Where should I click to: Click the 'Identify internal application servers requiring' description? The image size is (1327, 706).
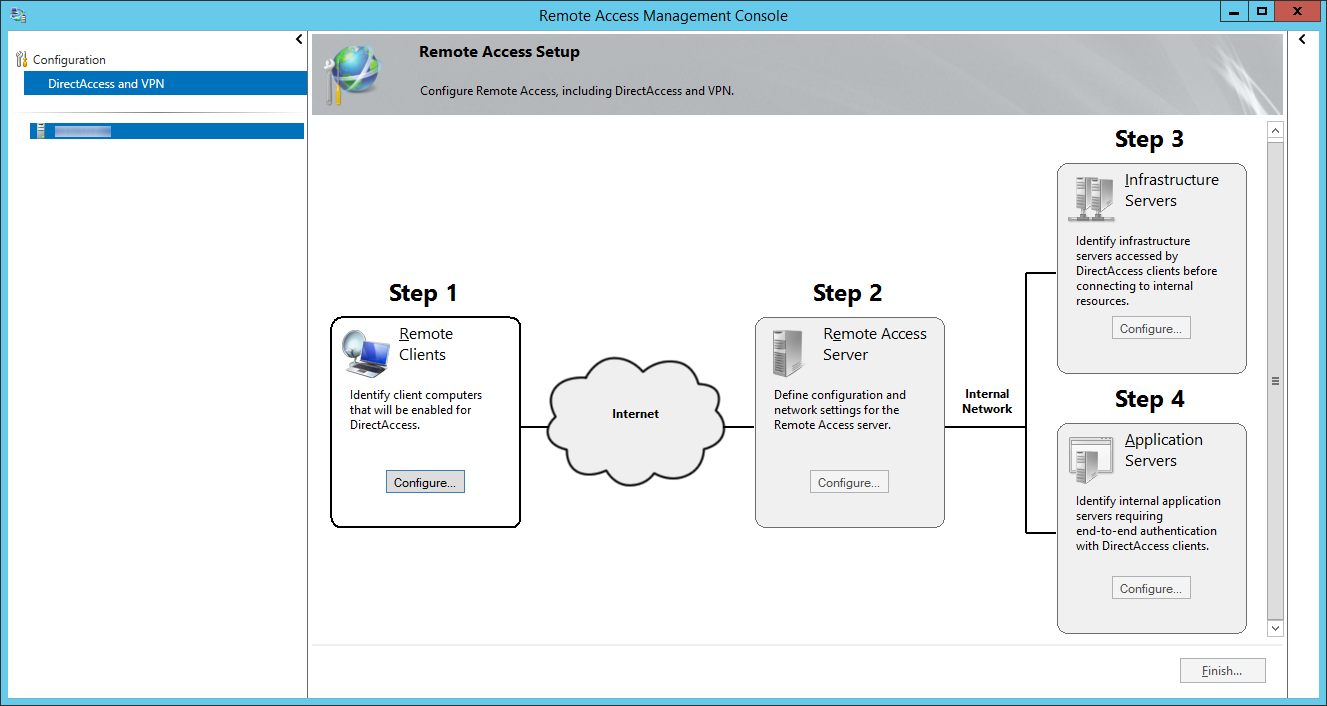pos(1149,524)
